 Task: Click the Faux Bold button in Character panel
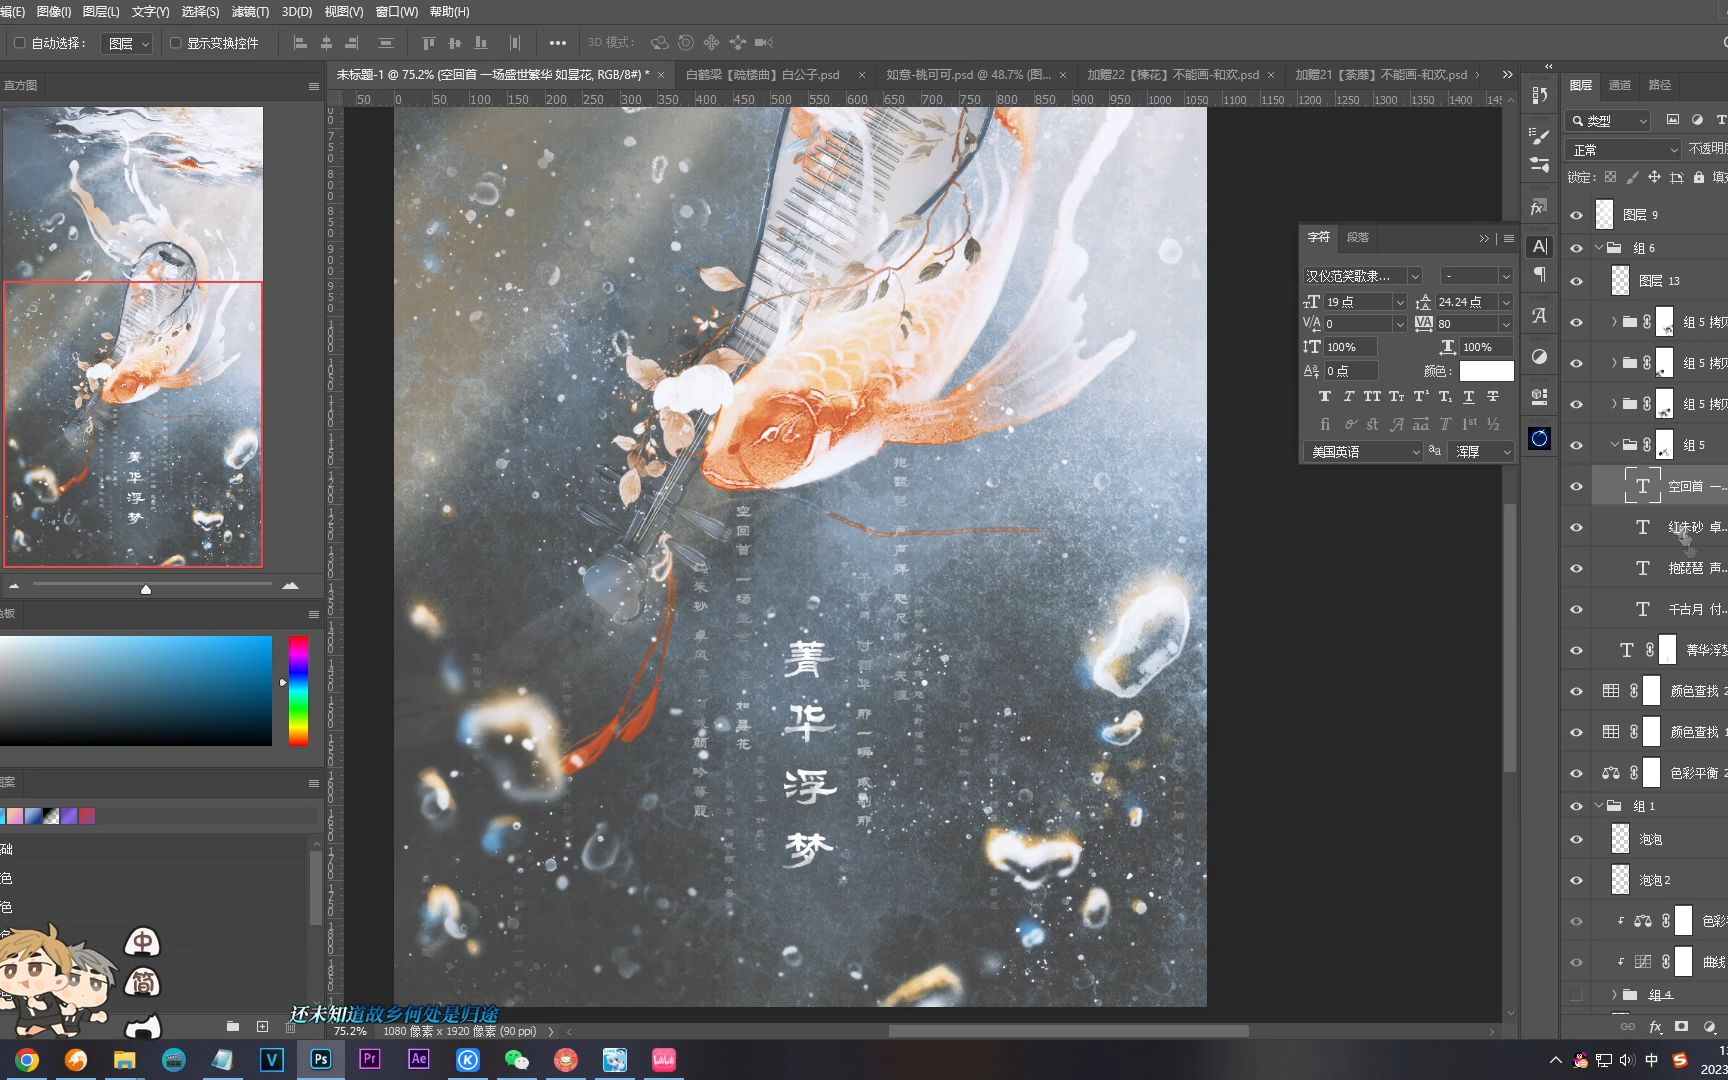point(1325,397)
